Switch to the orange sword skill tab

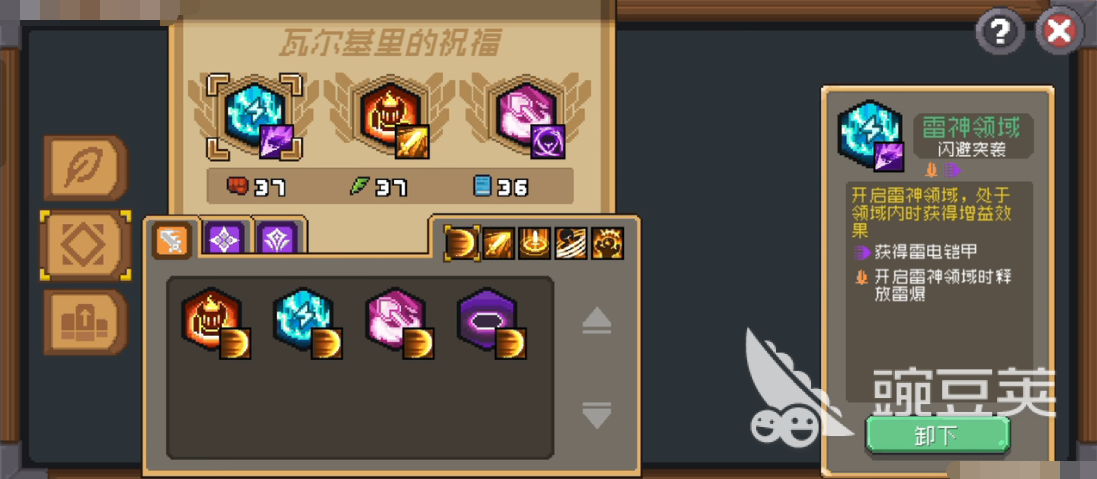pos(172,241)
